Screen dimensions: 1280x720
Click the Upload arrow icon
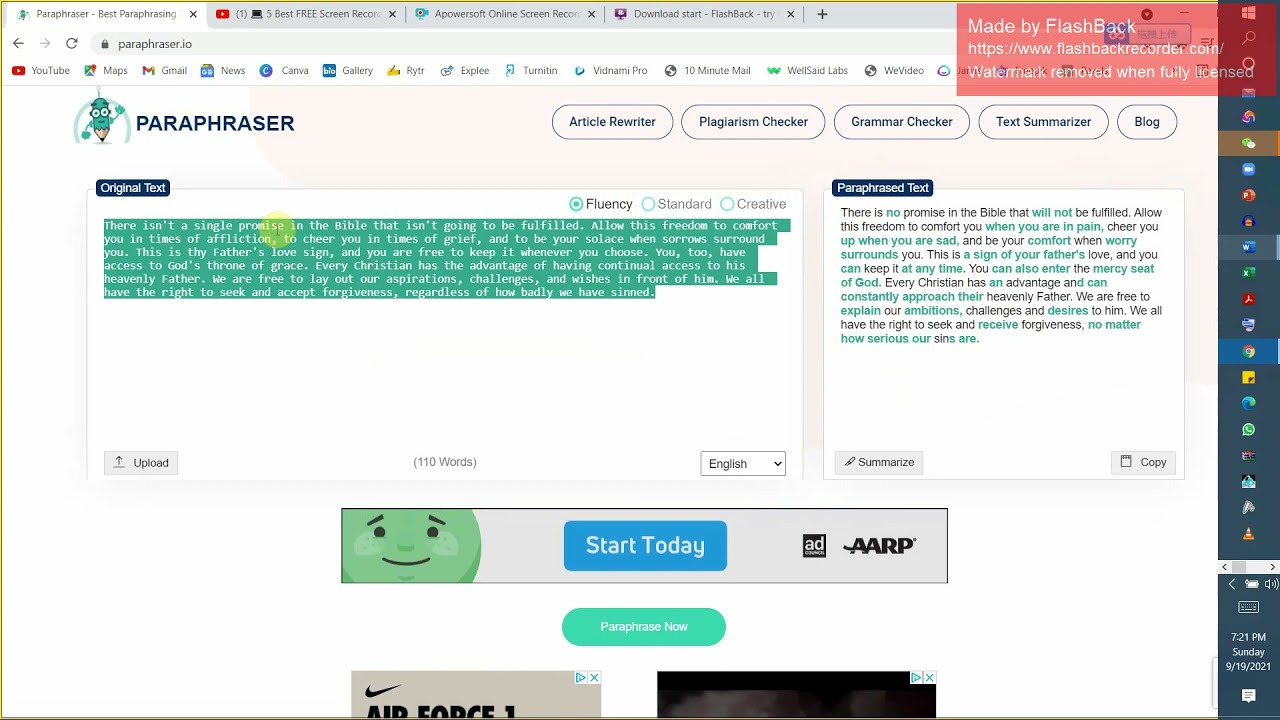(x=119, y=462)
